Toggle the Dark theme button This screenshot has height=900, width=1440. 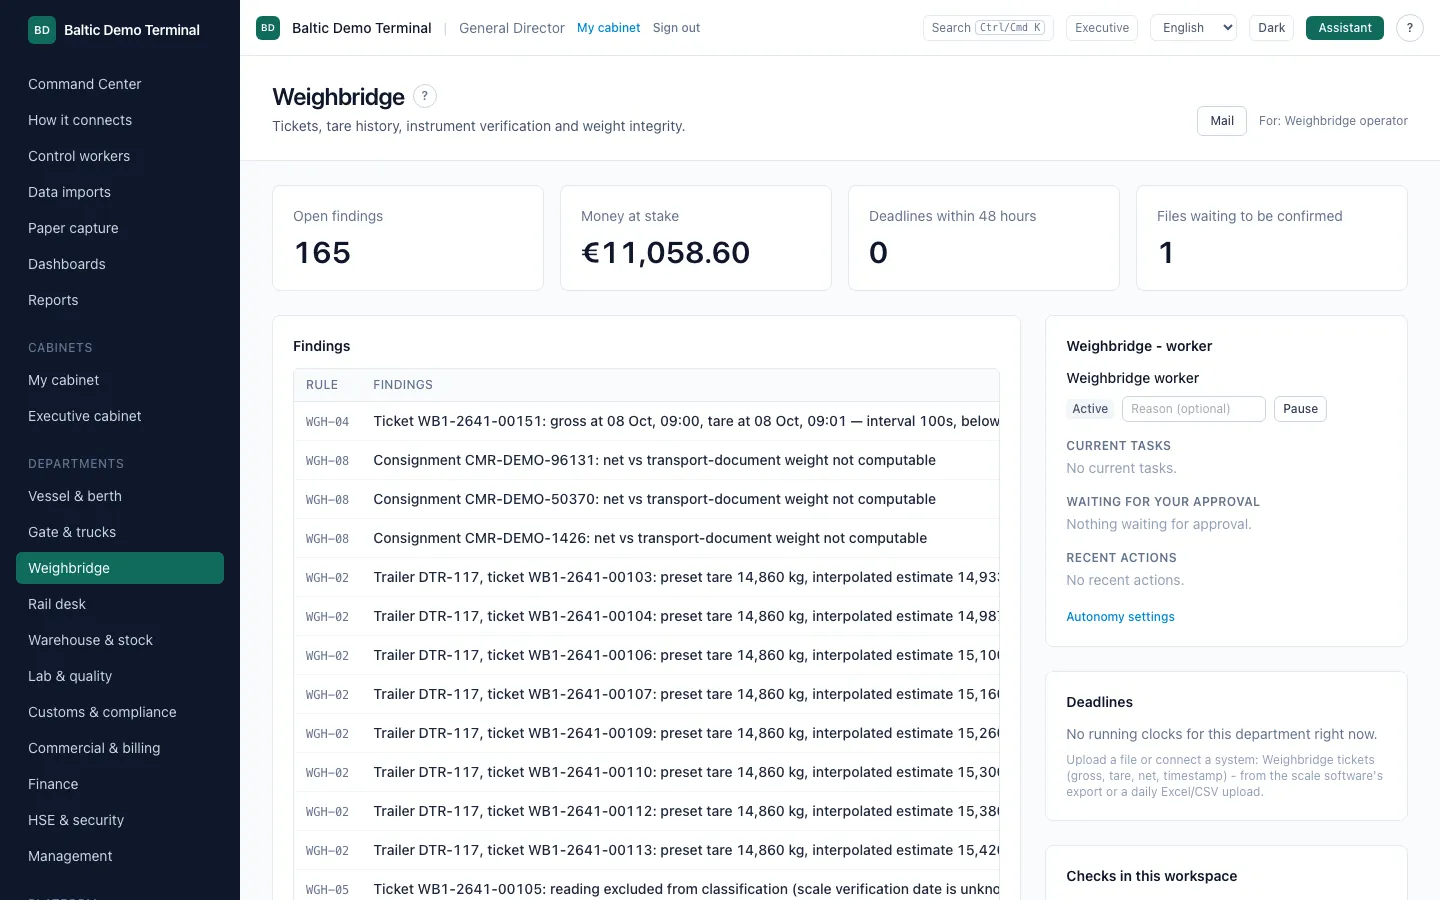tap(1271, 28)
